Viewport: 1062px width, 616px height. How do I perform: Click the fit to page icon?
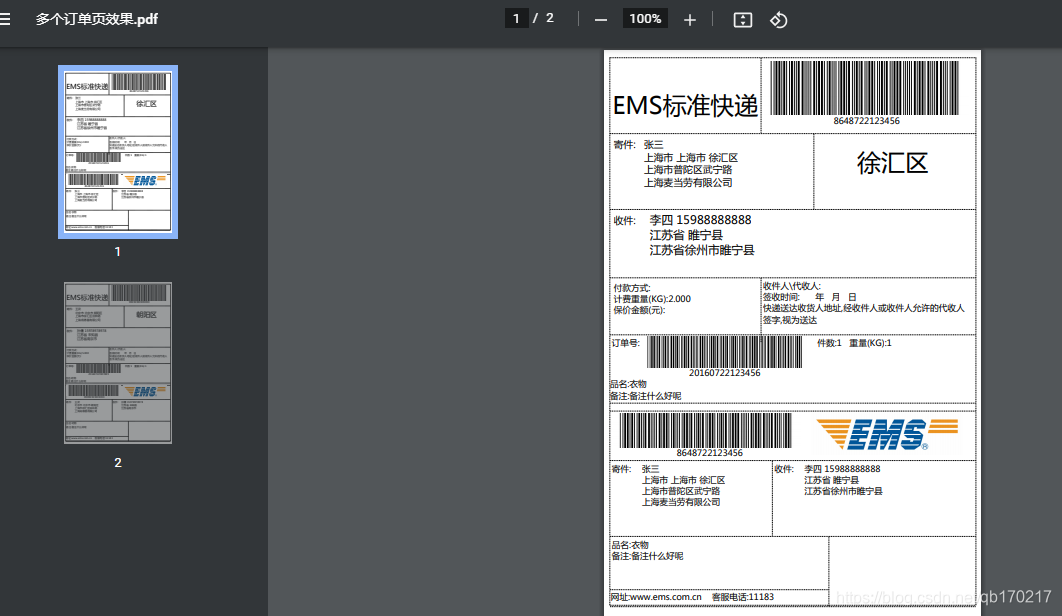743,20
